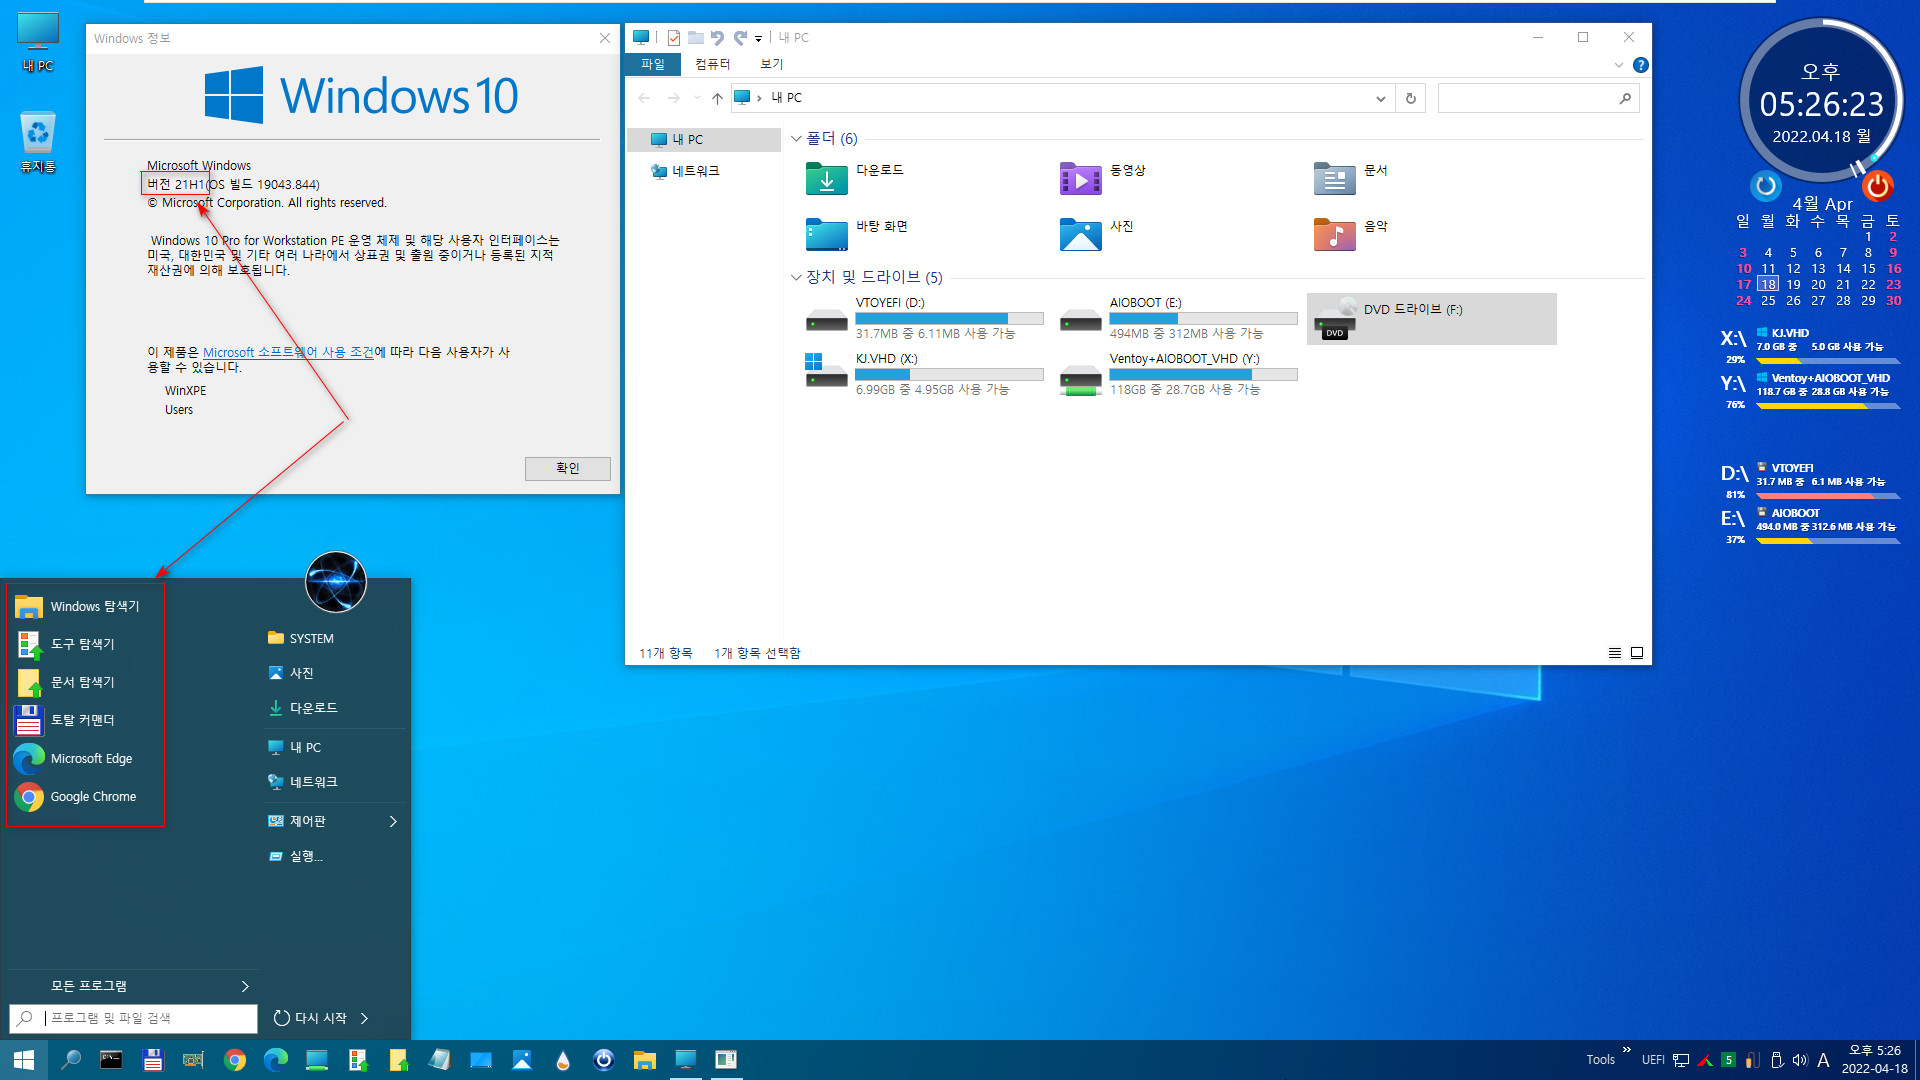The image size is (1920, 1080).
Task: Refresh the 내 PC view
Action: (1410, 98)
